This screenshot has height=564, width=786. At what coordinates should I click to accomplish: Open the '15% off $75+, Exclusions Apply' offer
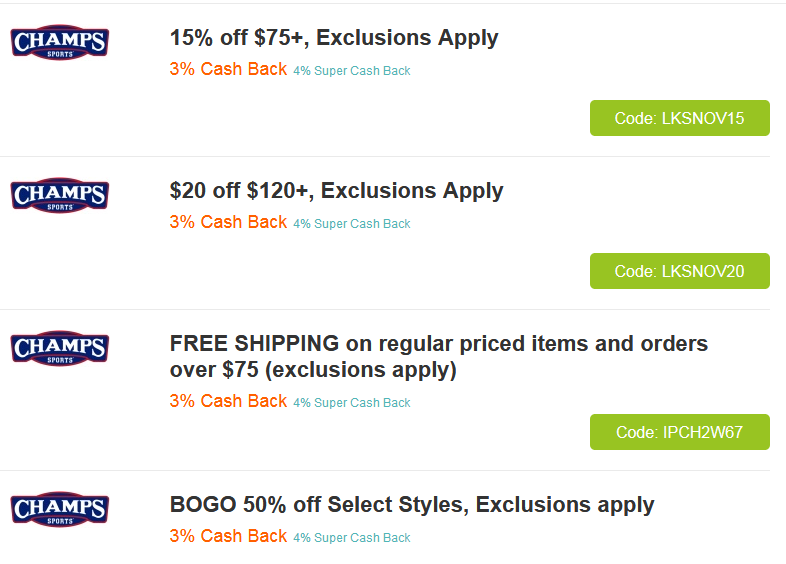pos(334,38)
